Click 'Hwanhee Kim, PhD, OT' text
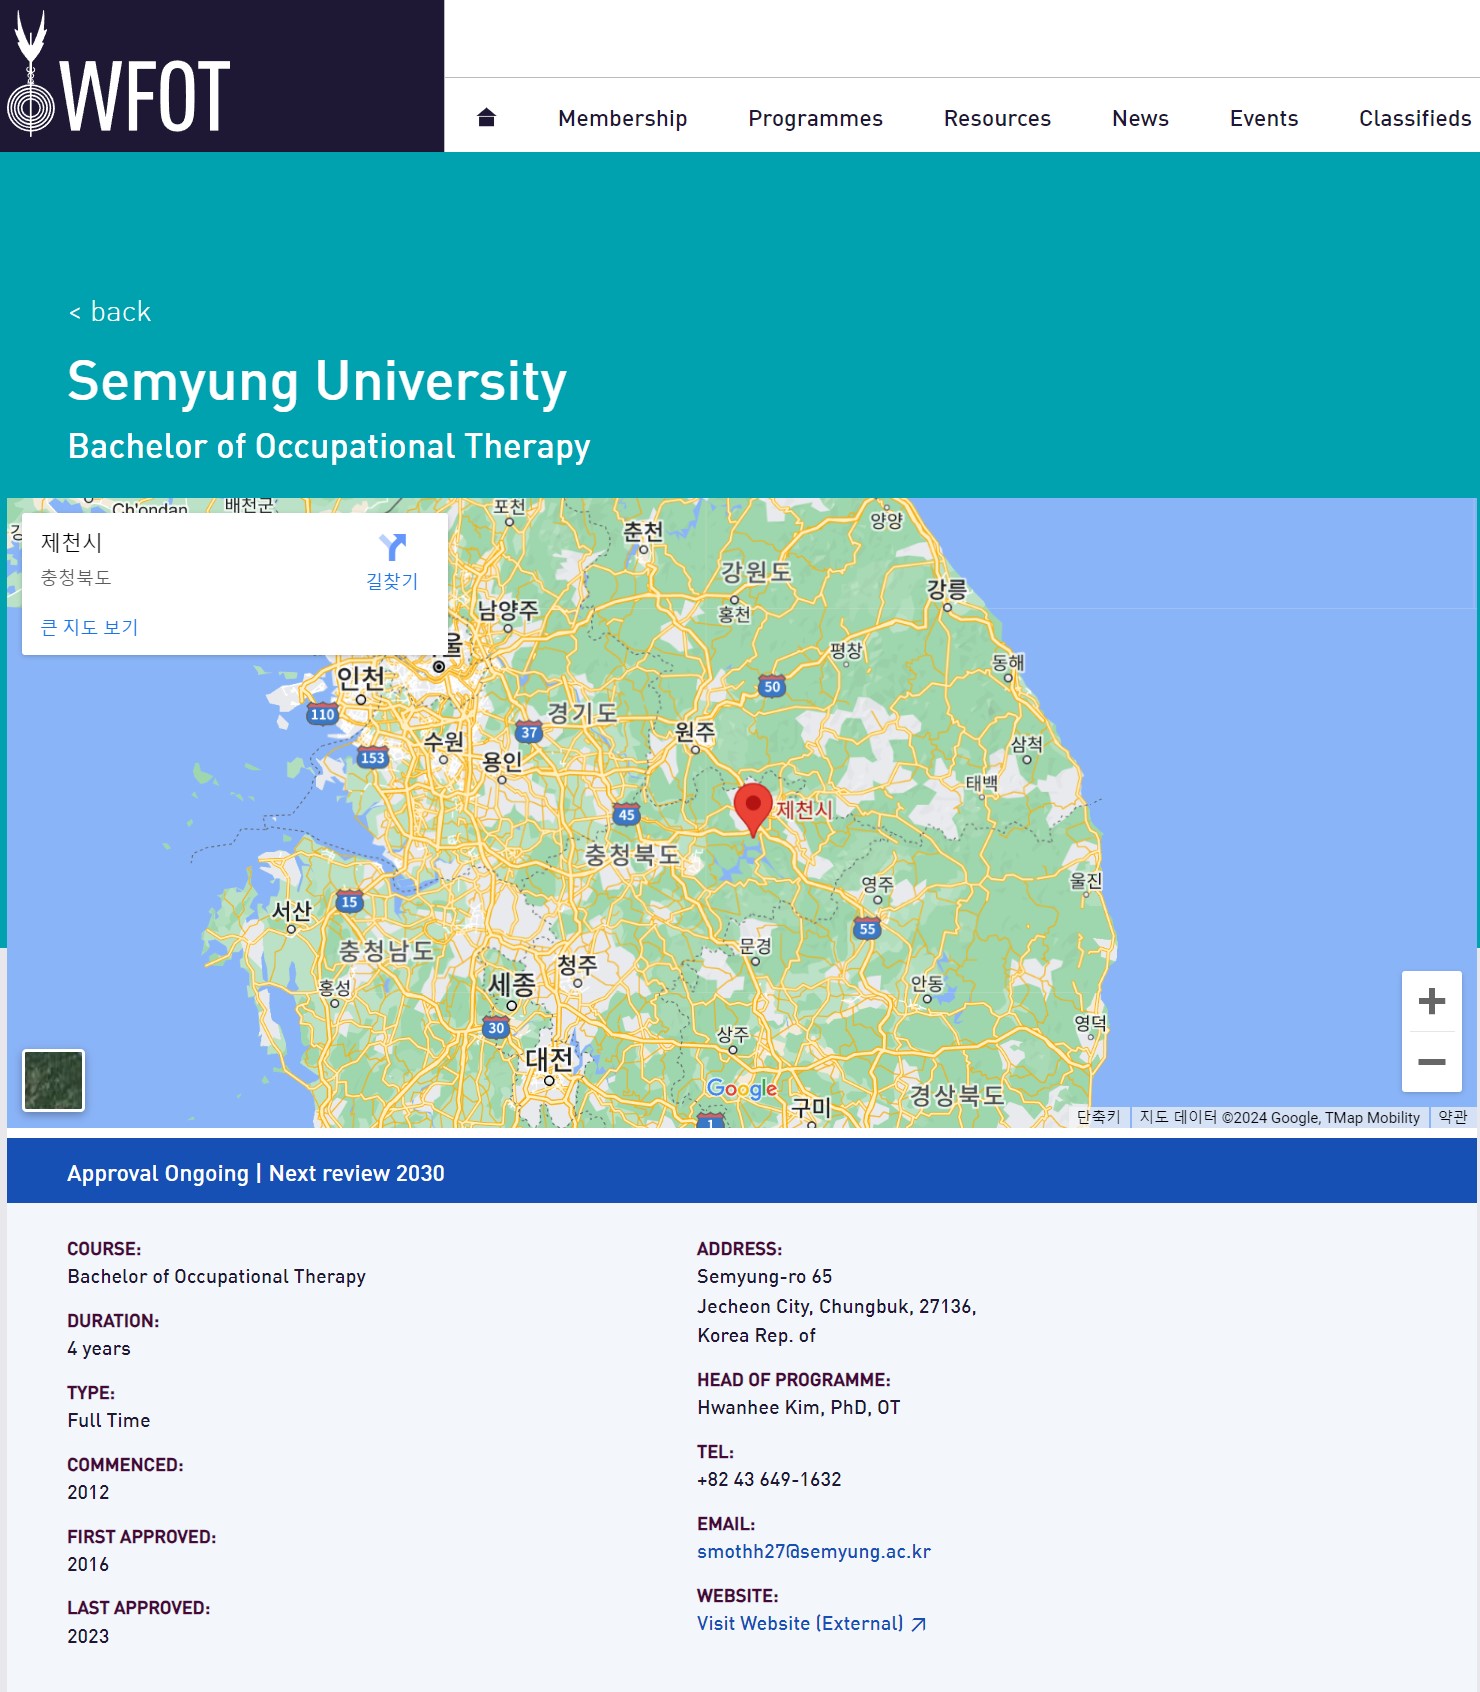The width and height of the screenshot is (1480, 1692). [x=798, y=1407]
